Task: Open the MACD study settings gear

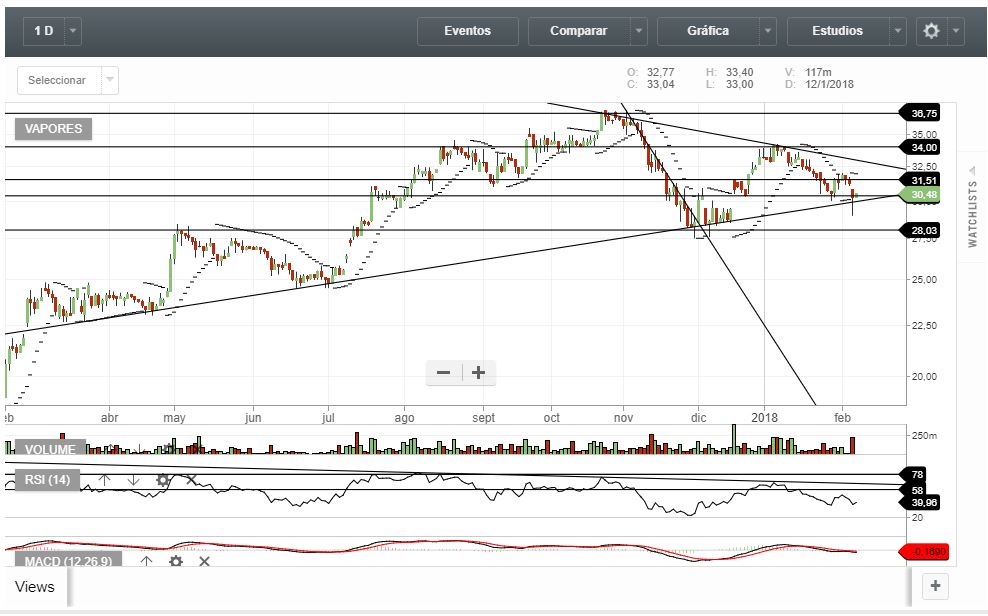Action: pos(176,561)
